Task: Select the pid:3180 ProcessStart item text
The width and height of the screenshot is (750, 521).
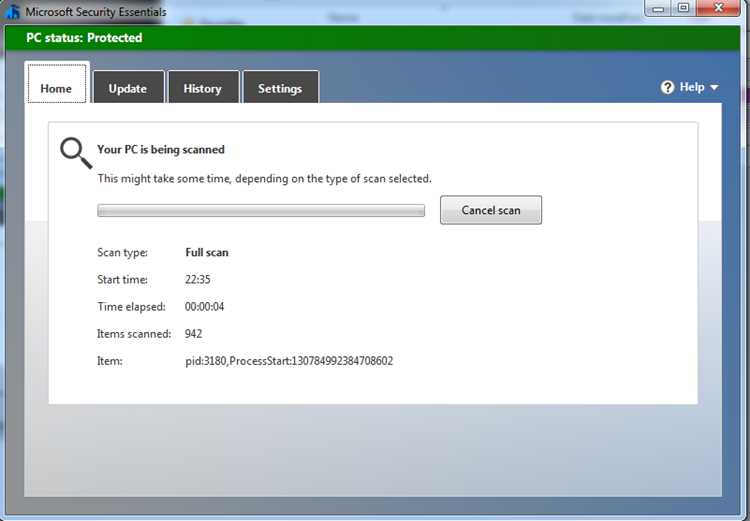Action: (x=289, y=361)
